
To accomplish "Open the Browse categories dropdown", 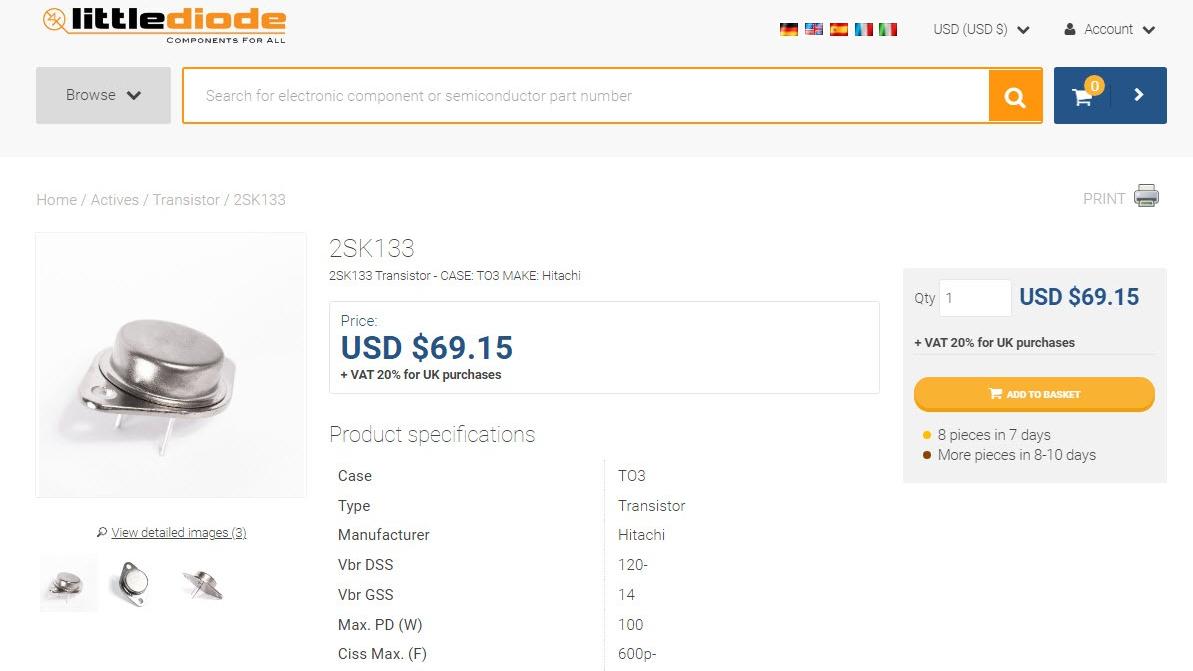I will (x=103, y=96).
